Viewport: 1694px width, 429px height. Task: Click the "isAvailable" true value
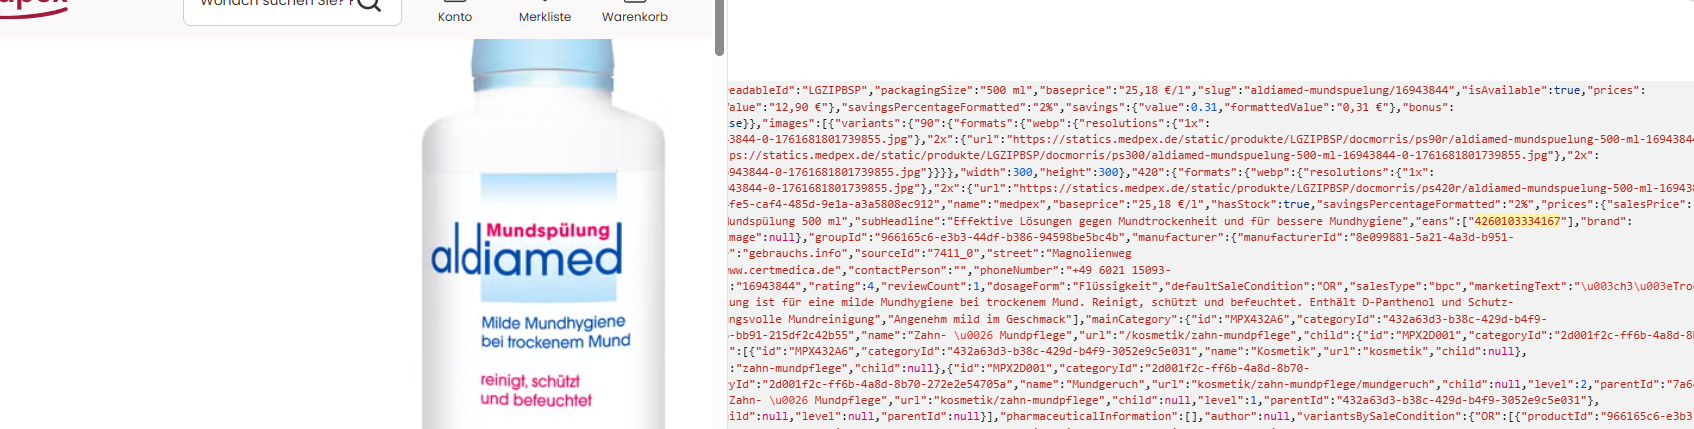click(1566, 90)
